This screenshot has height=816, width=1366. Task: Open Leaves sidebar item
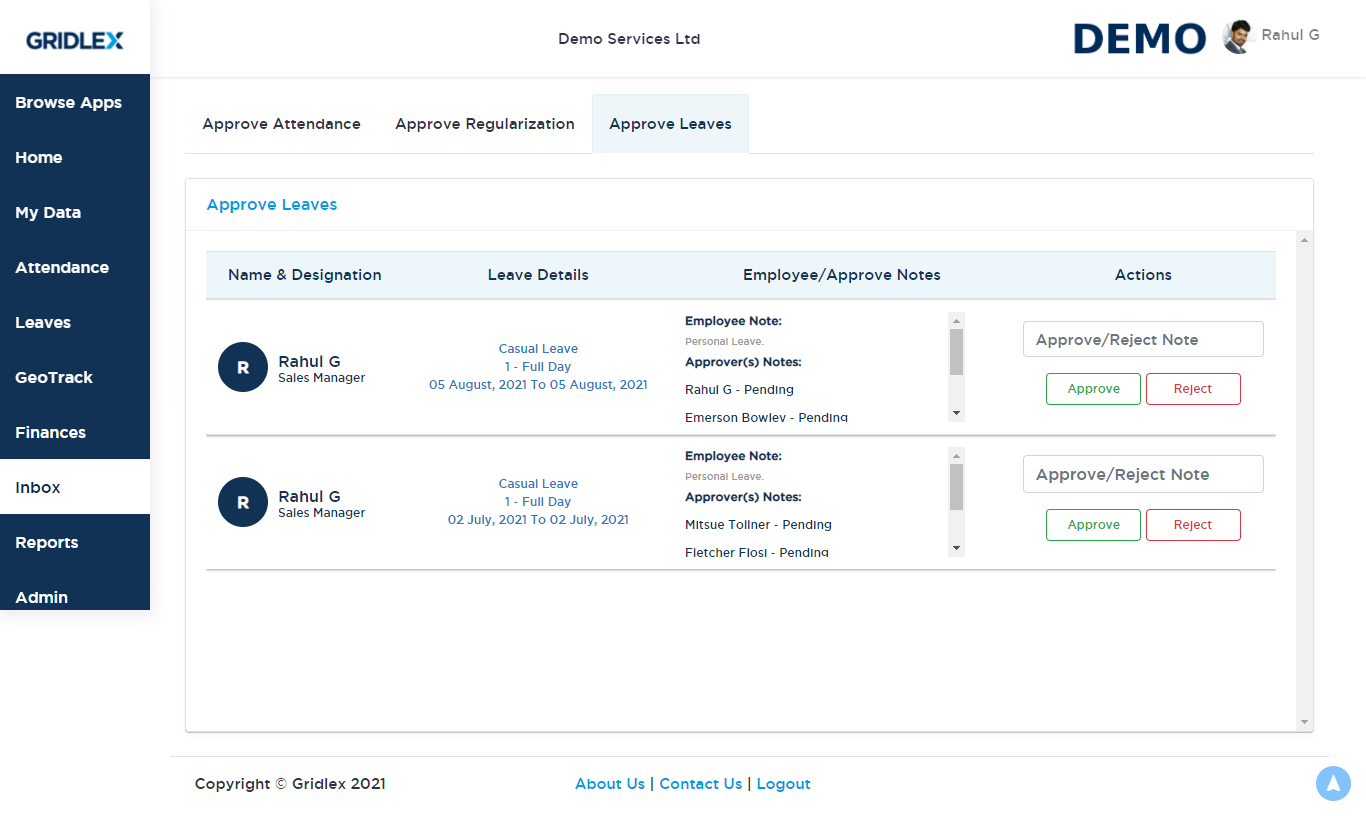coord(75,322)
